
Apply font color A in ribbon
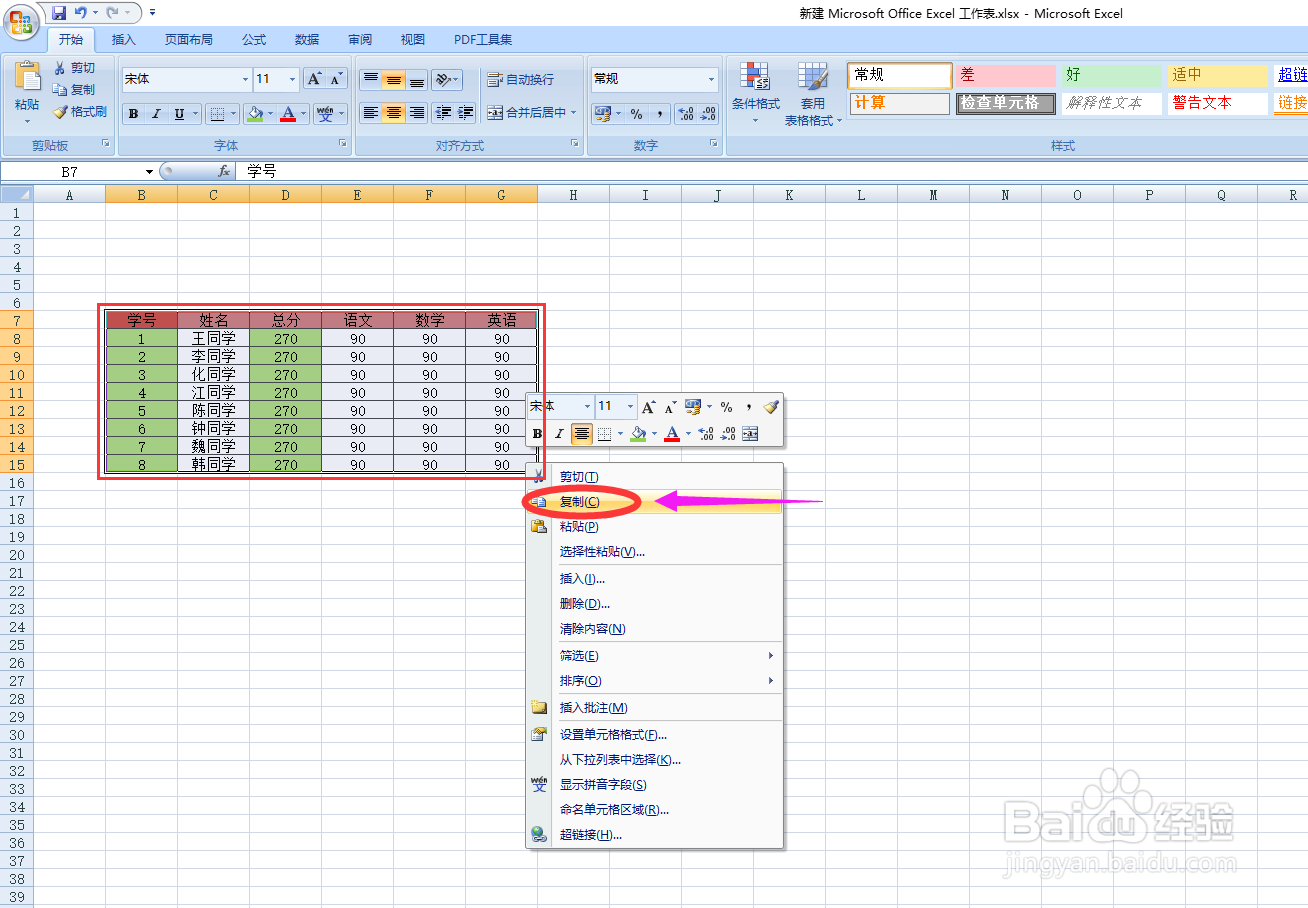289,114
